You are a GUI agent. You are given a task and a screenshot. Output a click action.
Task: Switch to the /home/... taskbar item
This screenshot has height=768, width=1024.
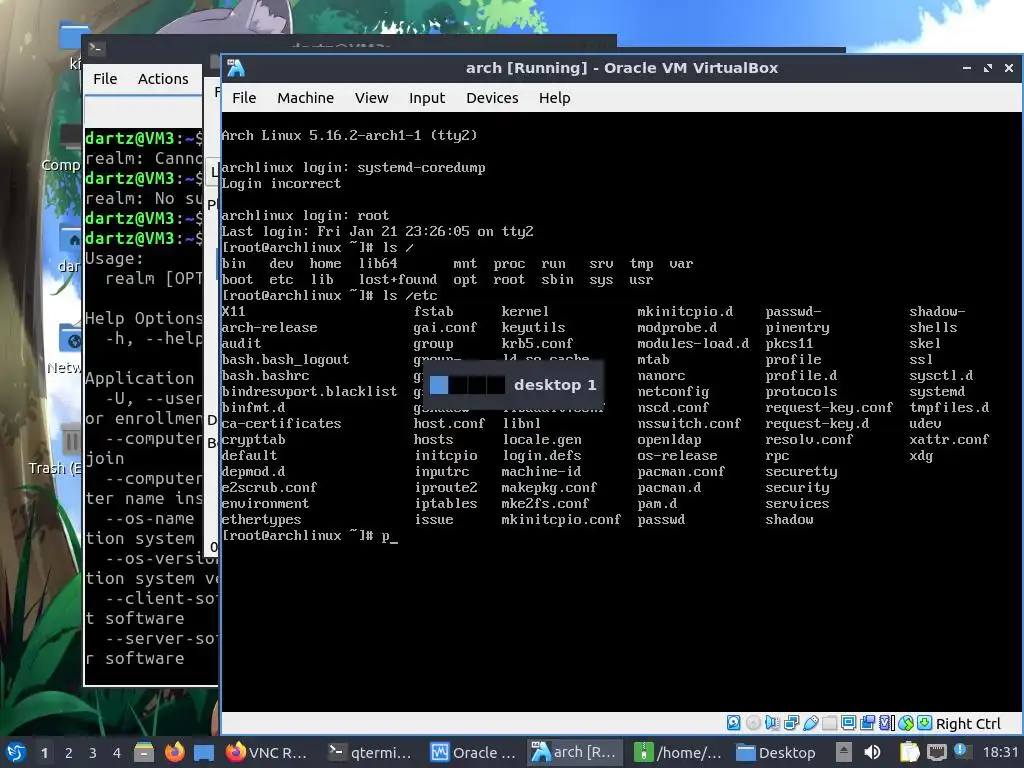point(677,752)
